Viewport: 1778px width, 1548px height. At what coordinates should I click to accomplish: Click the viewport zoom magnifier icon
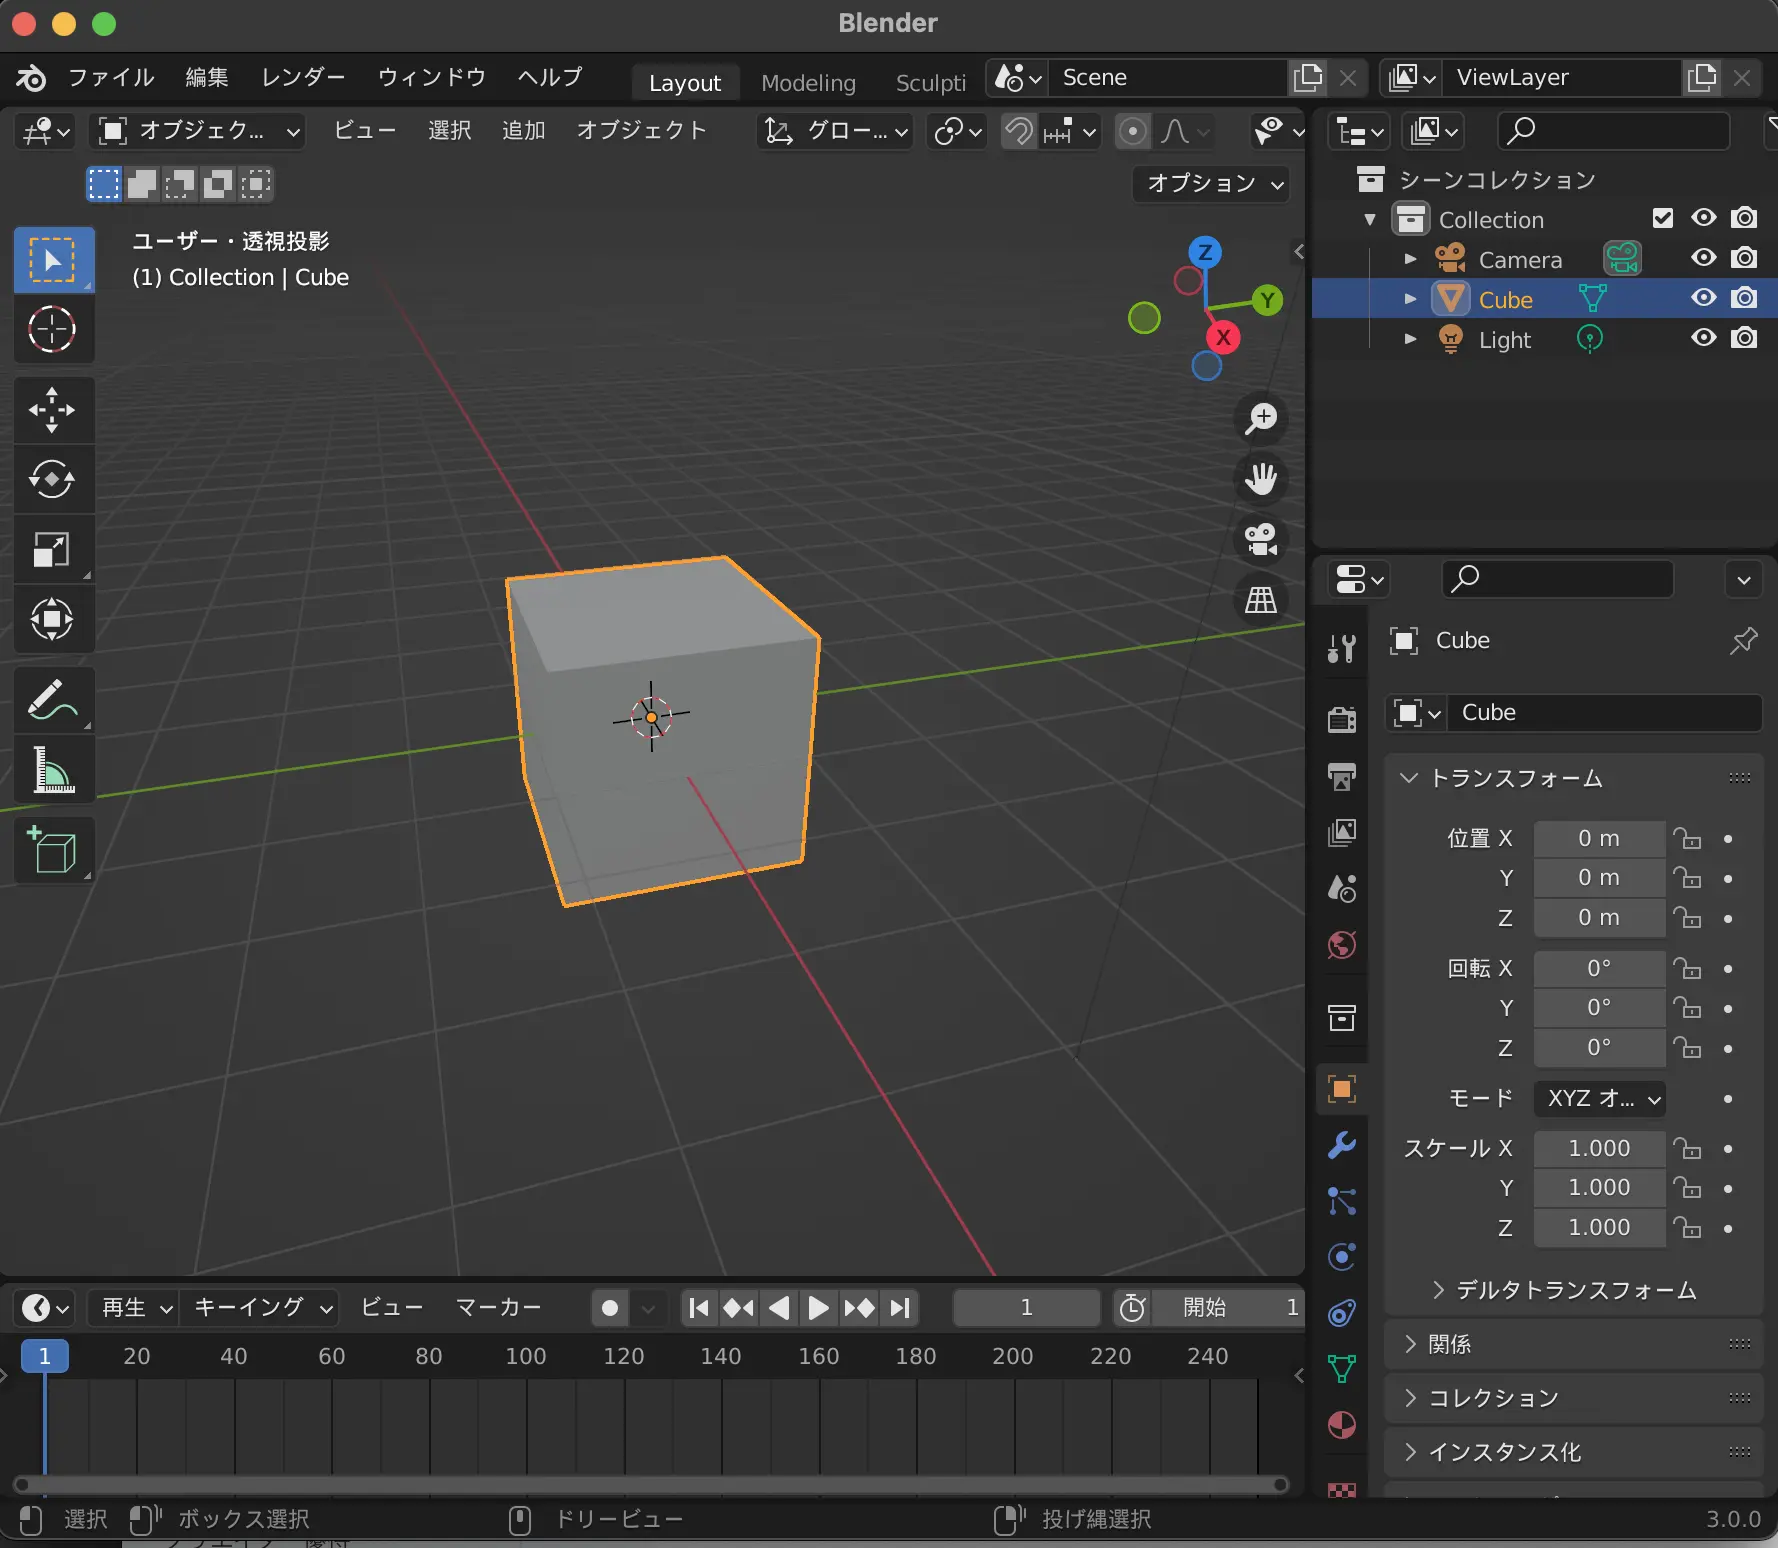tap(1261, 418)
